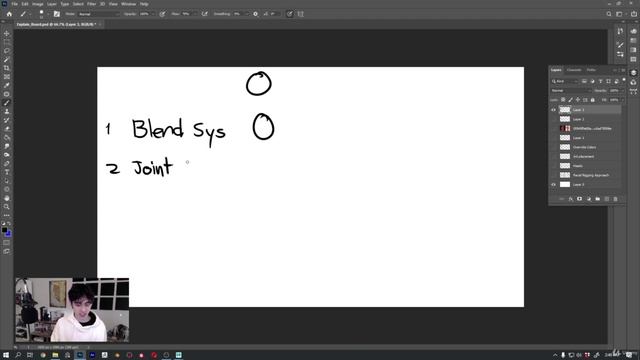Viewport: 640px width, 360px height.
Task: Hide the selected top layer's eye
Action: coord(553,110)
